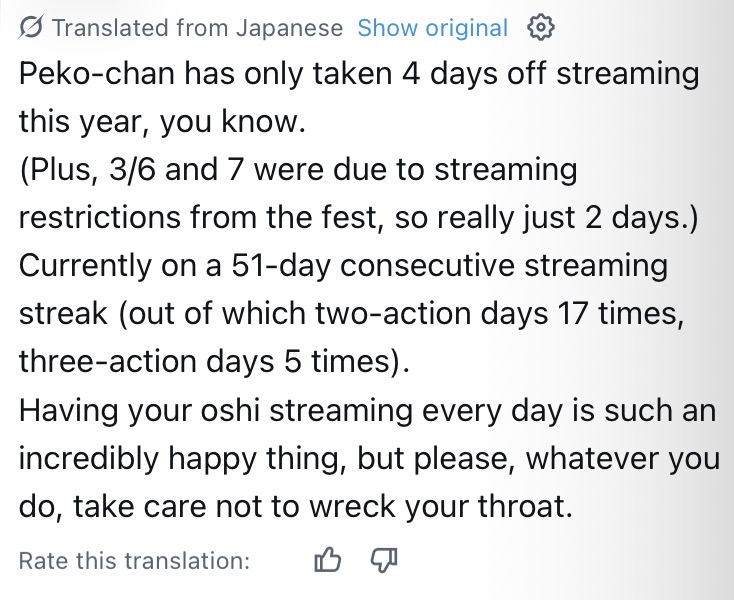Open translation settings gear
Image resolution: width=734 pixels, height=600 pixels.
pos(540,27)
